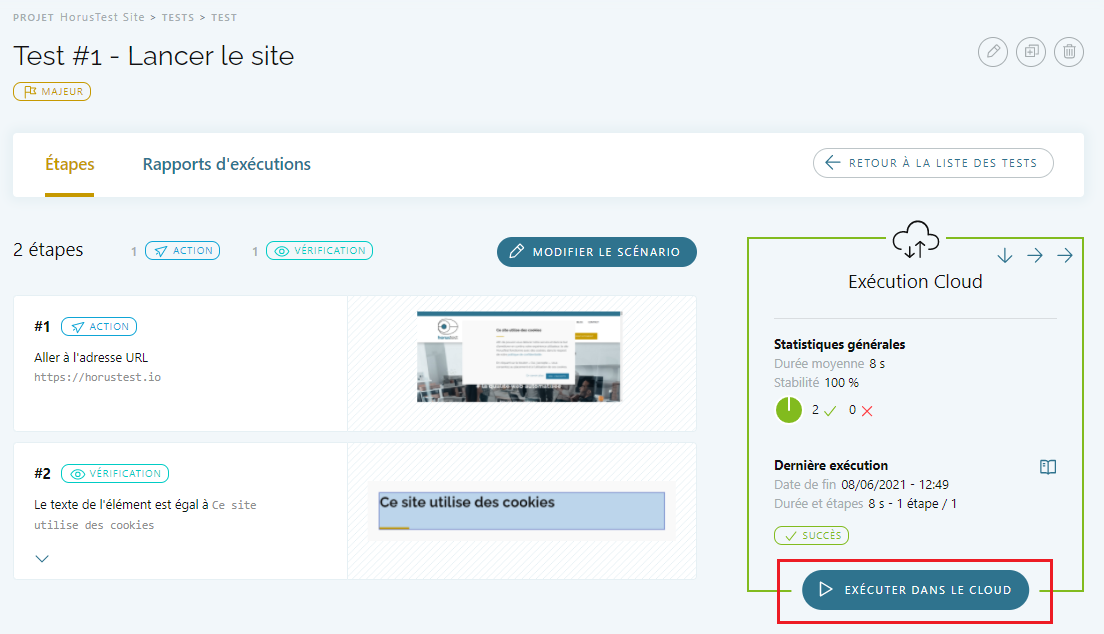Image resolution: width=1104 pixels, height=634 pixels.
Task: Click the TESTS breadcrumb link
Action: tap(178, 18)
